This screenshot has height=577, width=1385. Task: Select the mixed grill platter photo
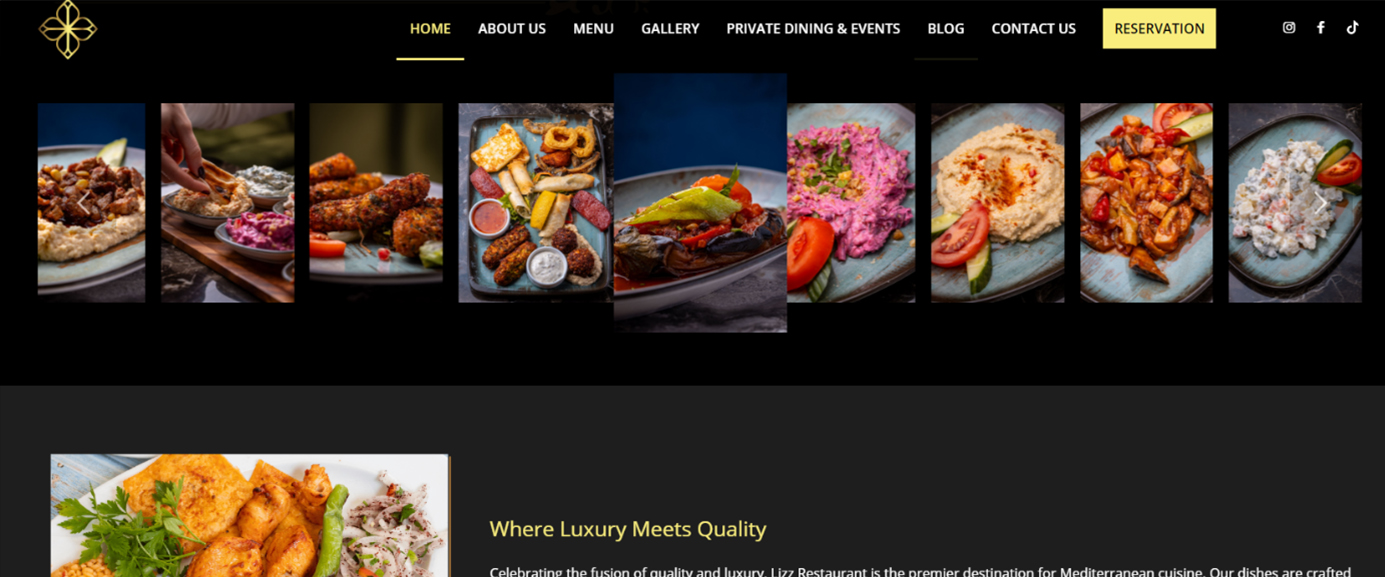pyautogui.click(x=536, y=203)
